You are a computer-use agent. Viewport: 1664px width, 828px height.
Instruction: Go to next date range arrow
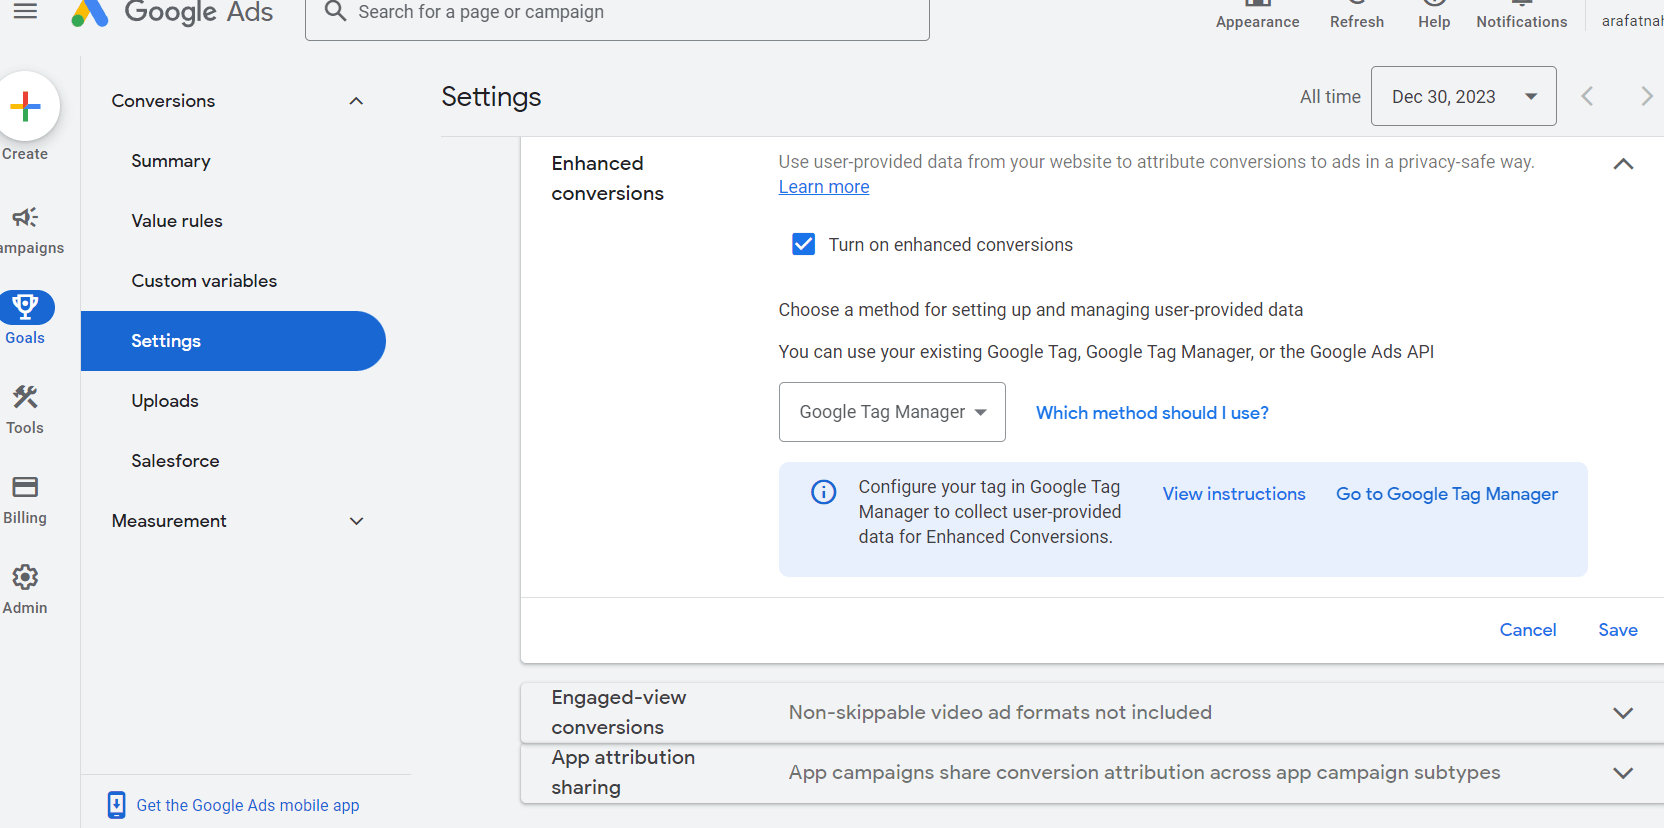pyautogui.click(x=1646, y=96)
